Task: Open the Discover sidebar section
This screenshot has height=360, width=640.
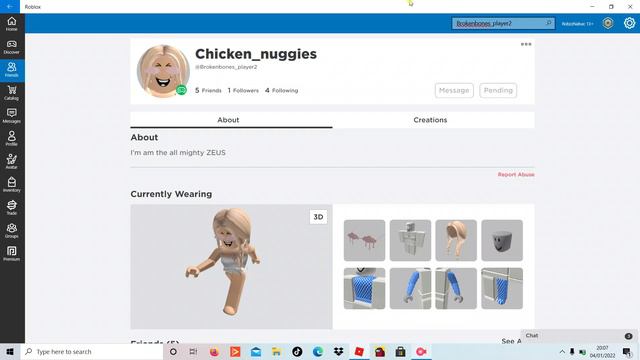Action: [12, 47]
